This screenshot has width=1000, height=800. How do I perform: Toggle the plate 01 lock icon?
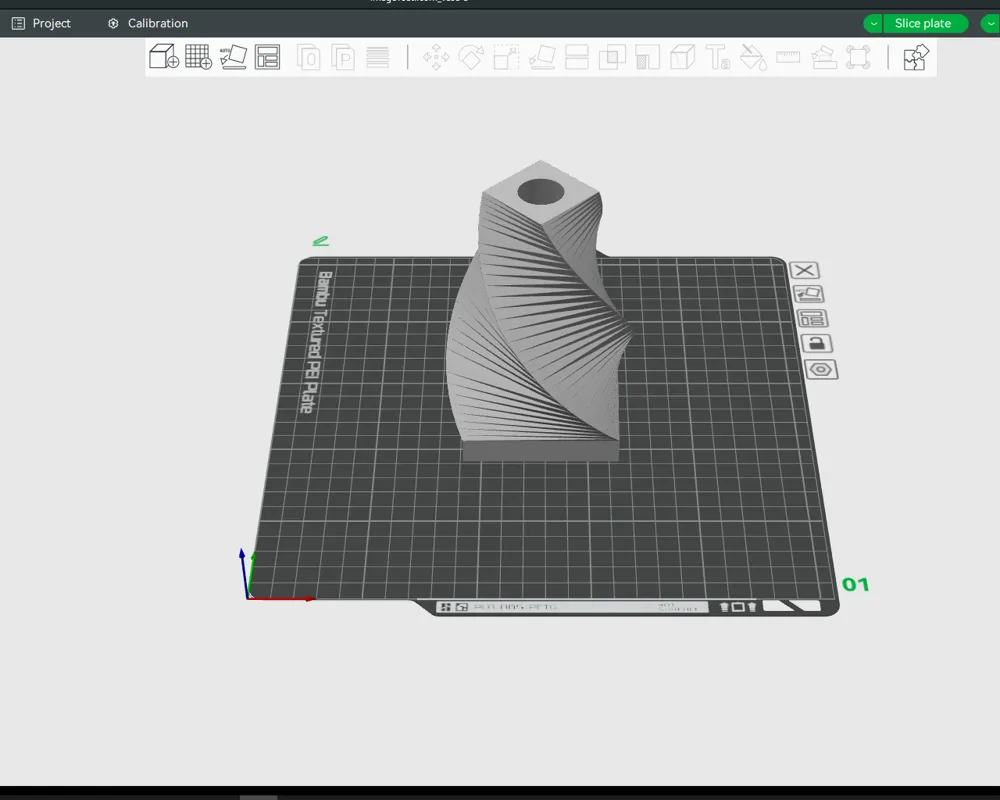[817, 344]
